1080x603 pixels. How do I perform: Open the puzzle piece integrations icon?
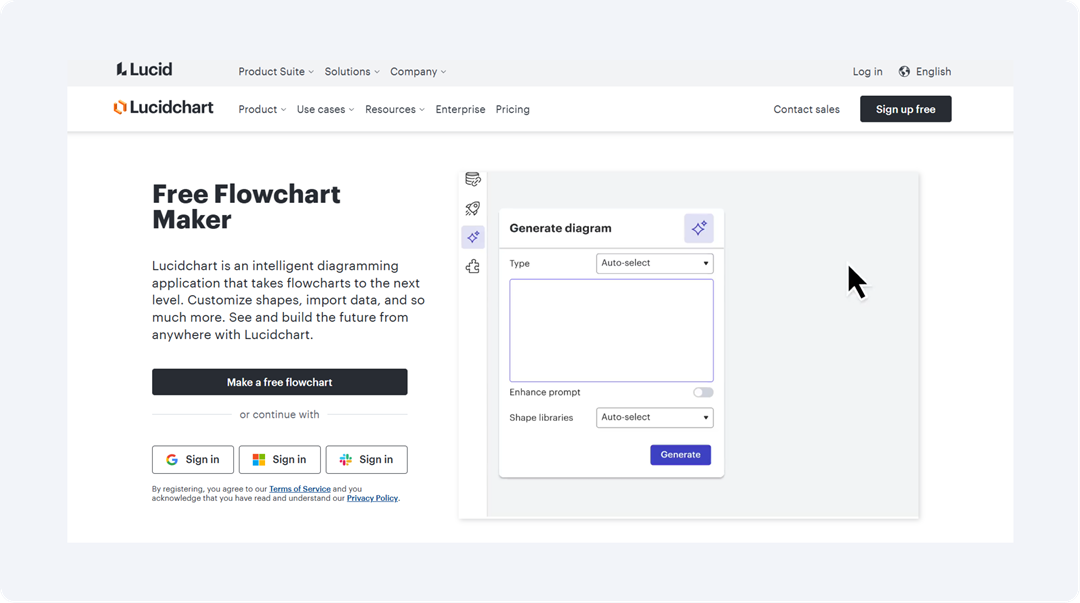click(473, 266)
